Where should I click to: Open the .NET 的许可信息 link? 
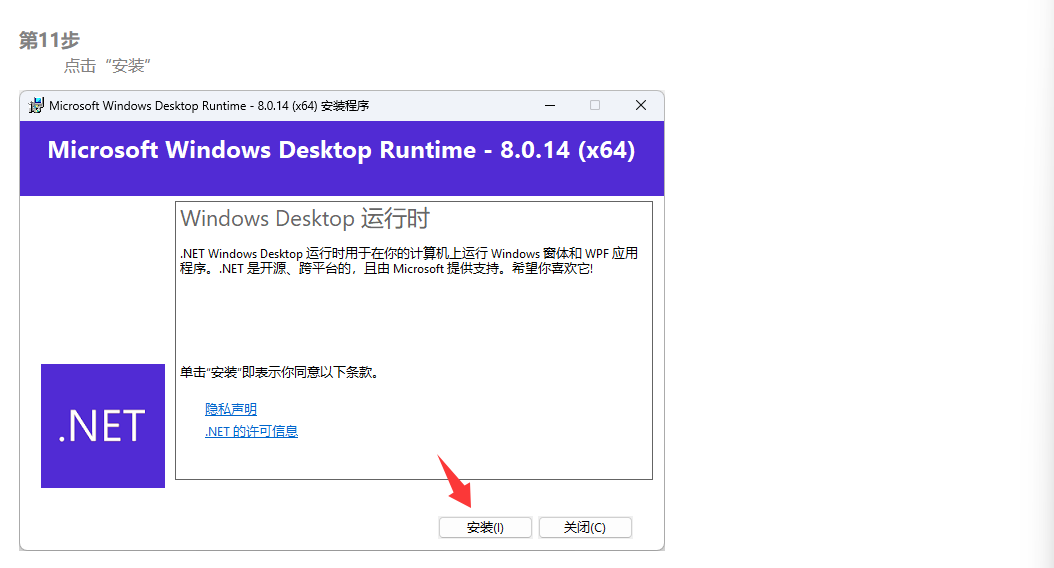251,431
